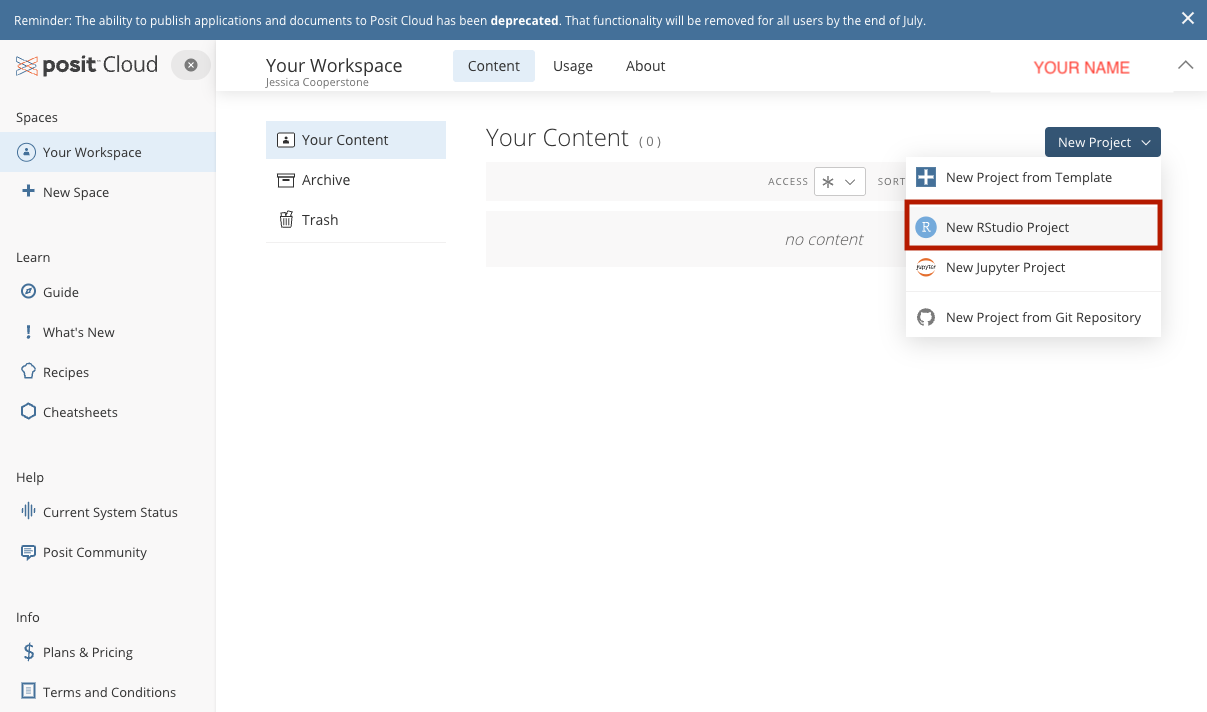This screenshot has width=1207, height=712.
Task: Choose New Jupyter Project option
Action: point(1005,267)
